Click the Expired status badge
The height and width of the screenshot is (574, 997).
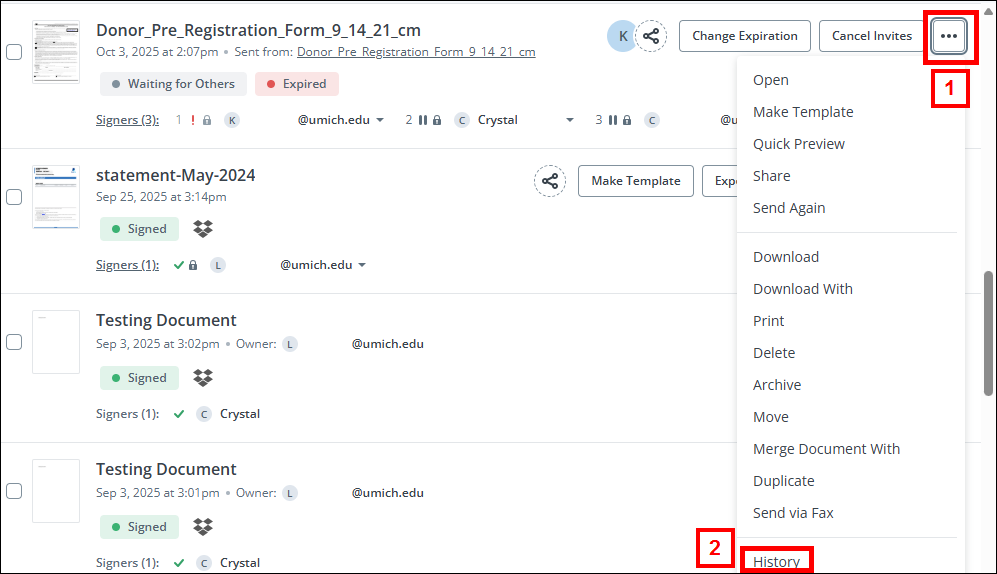(297, 84)
